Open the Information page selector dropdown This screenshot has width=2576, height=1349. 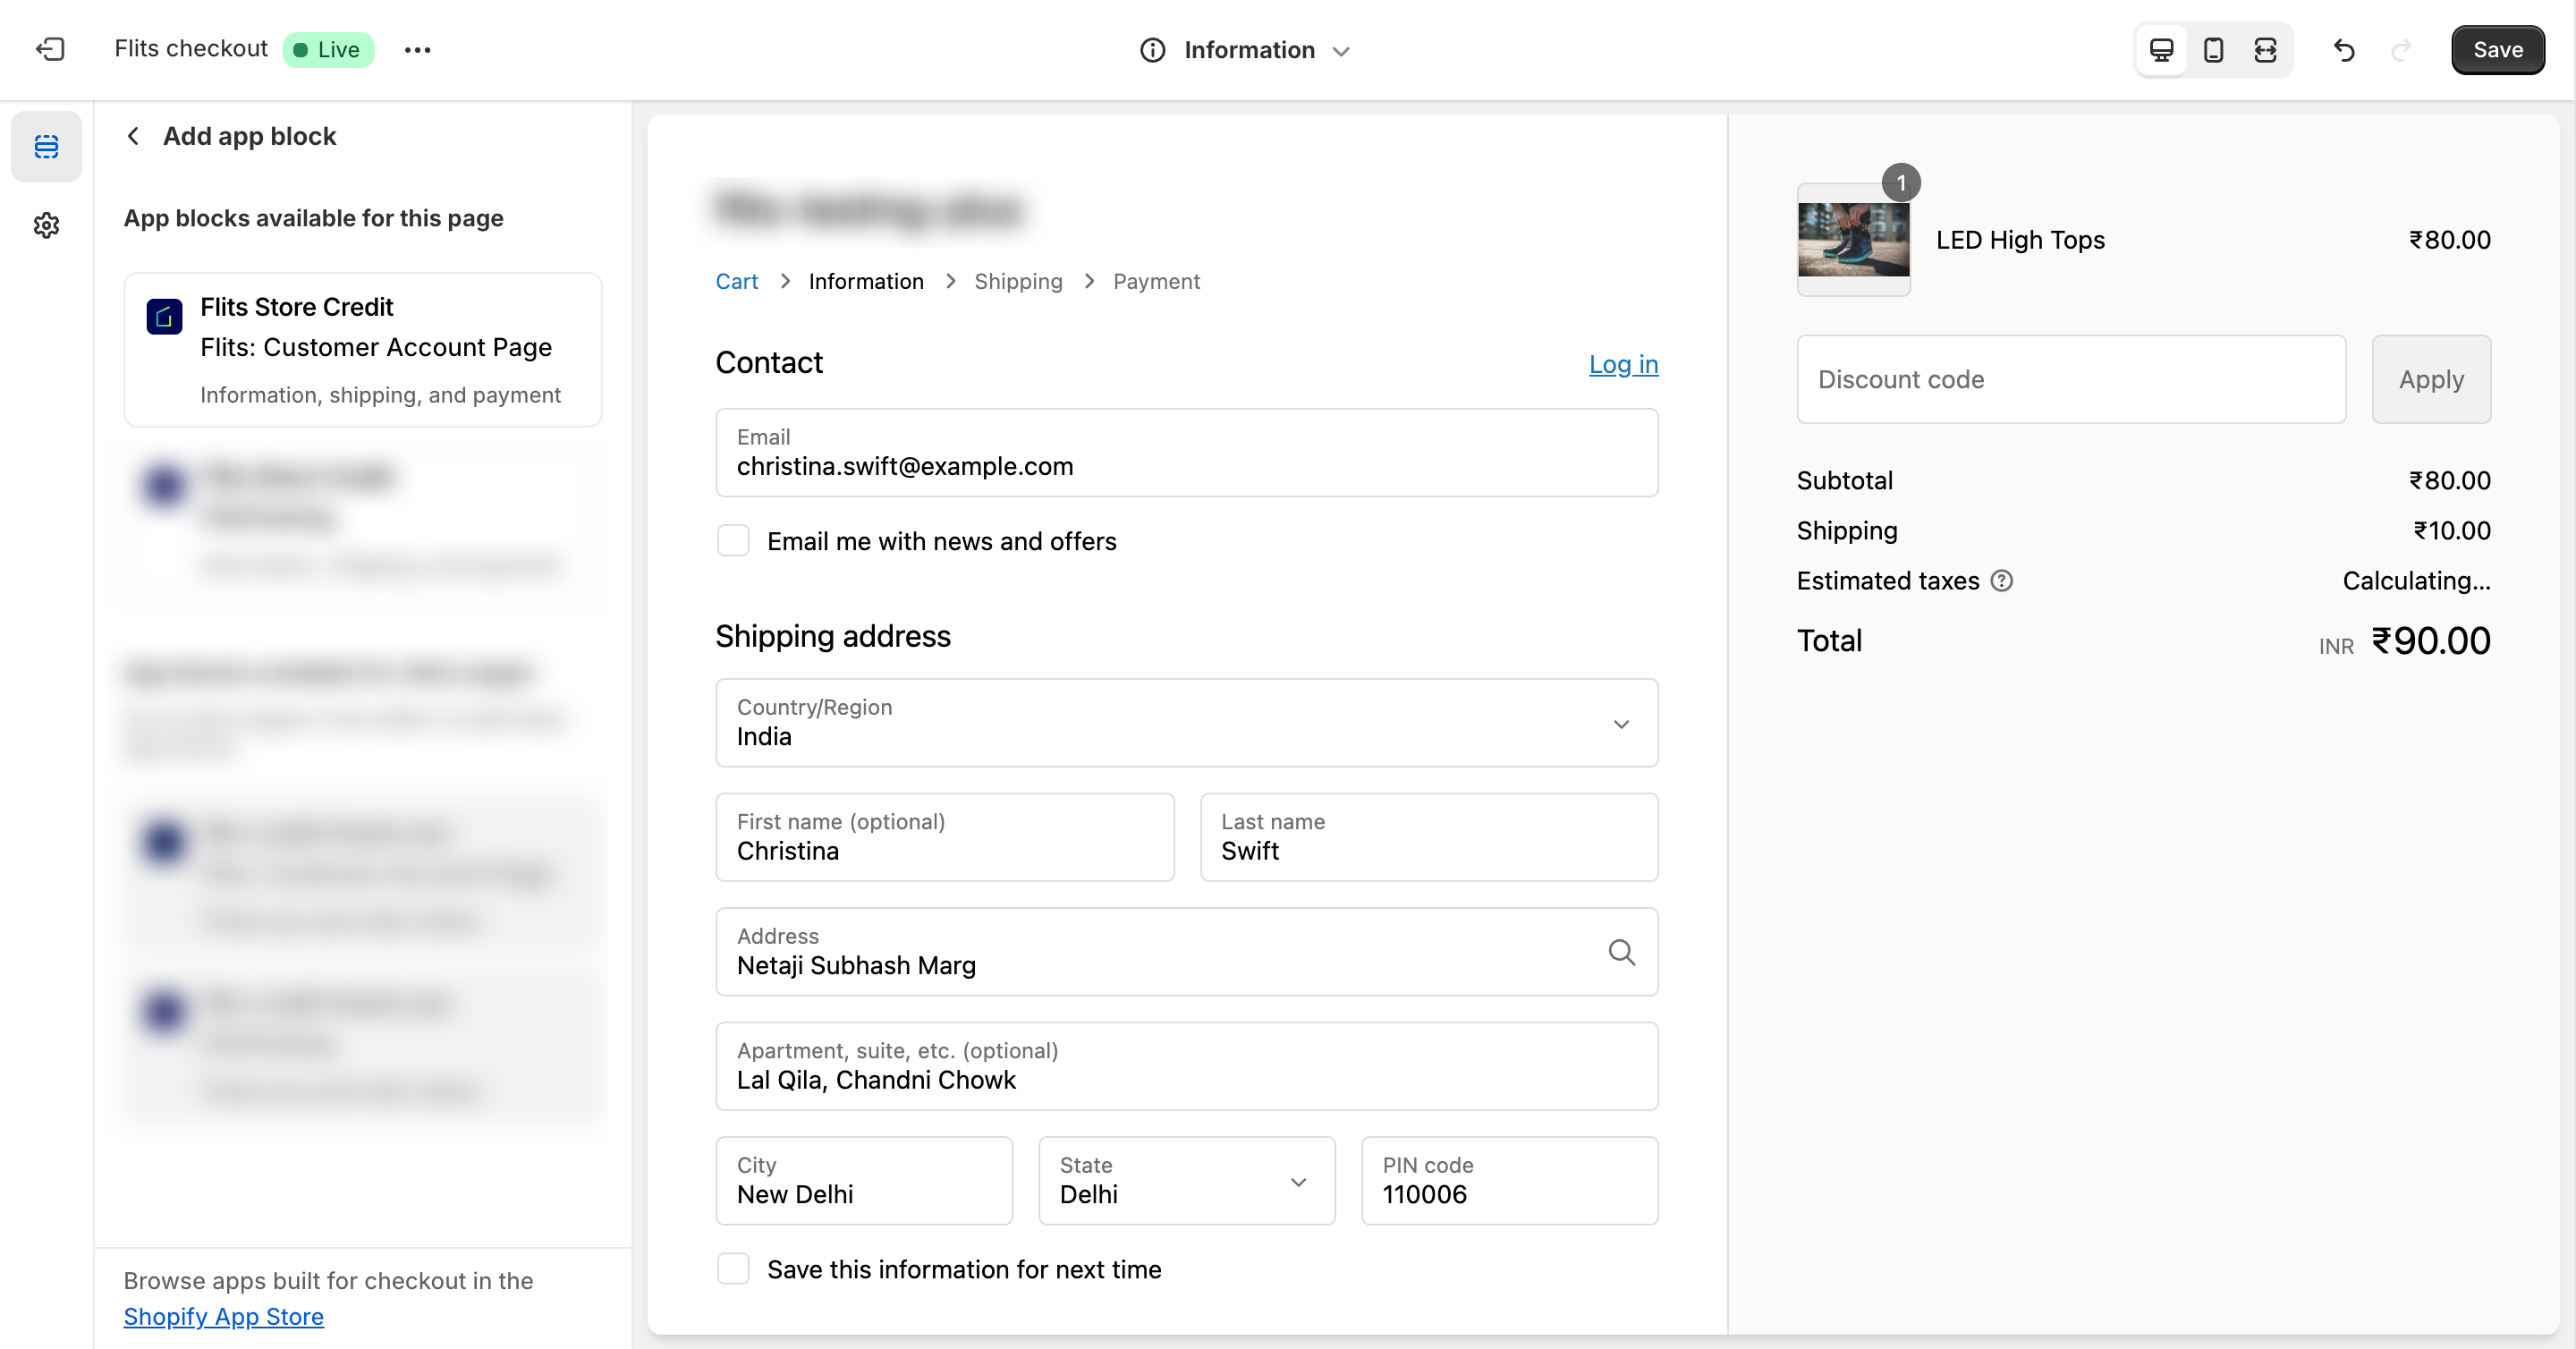tap(1245, 50)
